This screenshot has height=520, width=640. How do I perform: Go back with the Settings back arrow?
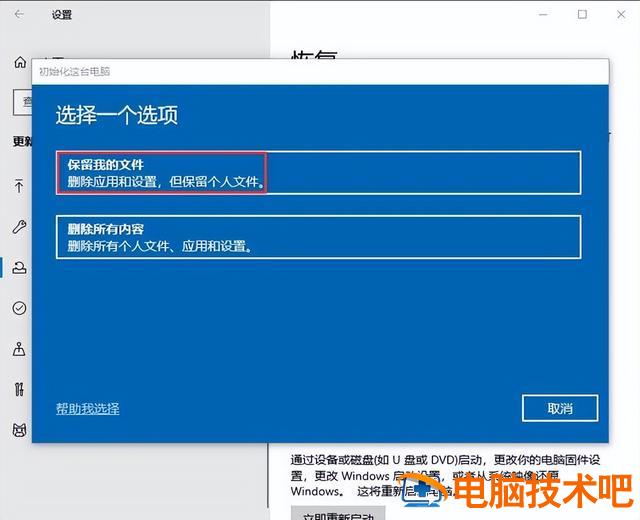pyautogui.click(x=19, y=15)
